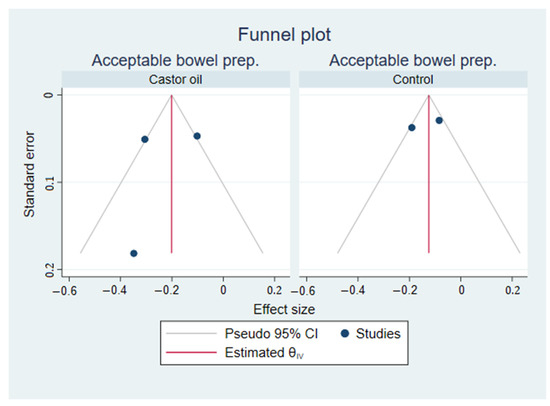Click the Estimated θ legend text
Viewport: 550px width, 406px height.
tap(264, 353)
